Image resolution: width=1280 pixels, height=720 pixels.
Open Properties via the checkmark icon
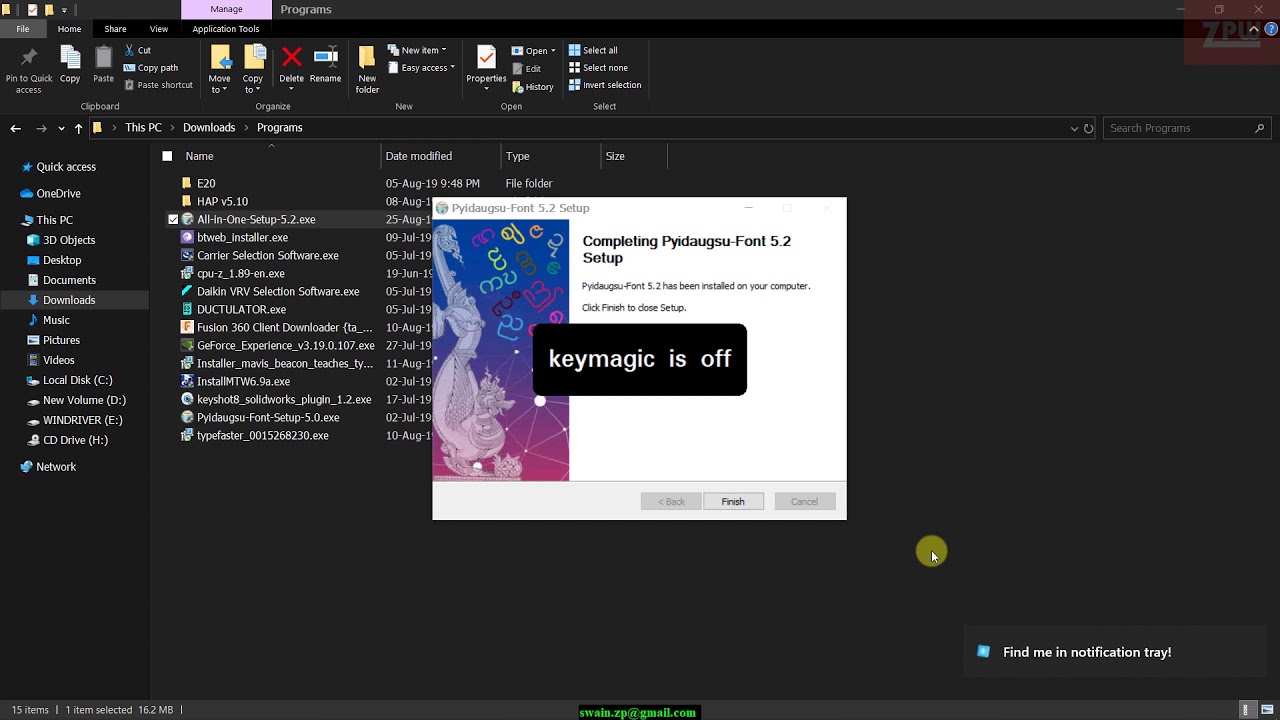(486, 57)
